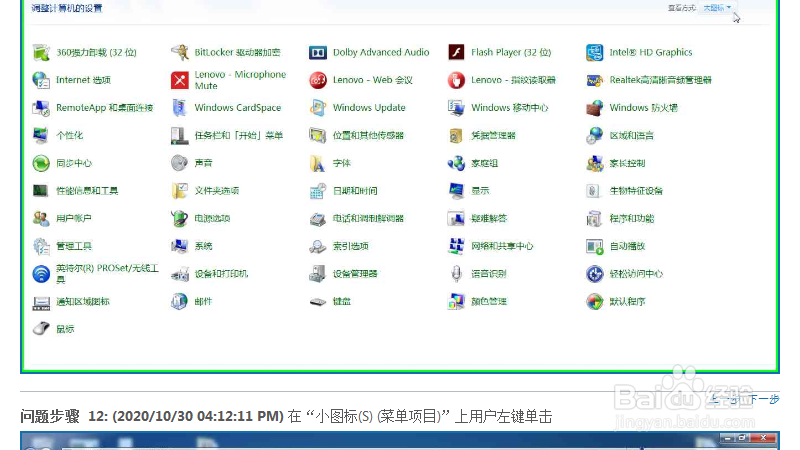Image resolution: width=800 pixels, height=450 pixels.
Task: Open 区域和语言 icon
Action: click(594, 135)
